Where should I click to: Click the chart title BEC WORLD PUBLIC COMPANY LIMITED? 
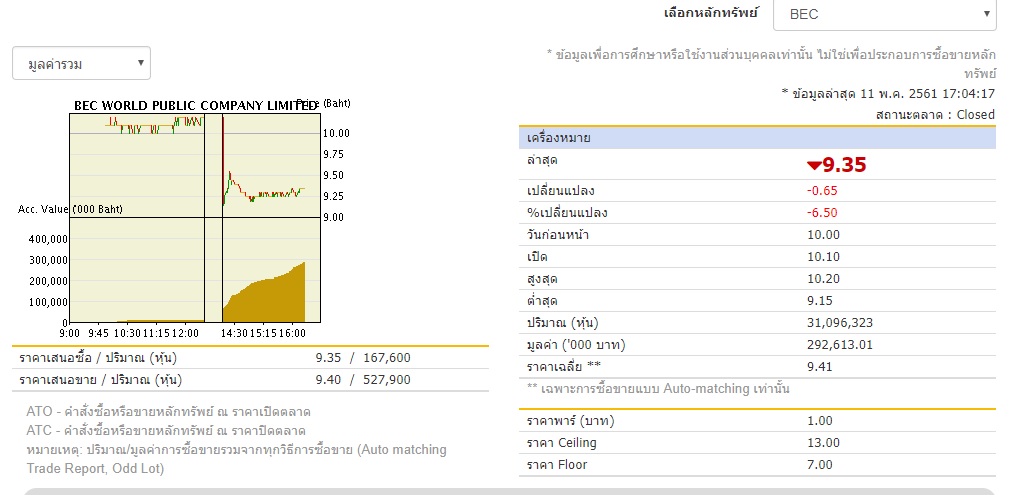tap(196, 106)
